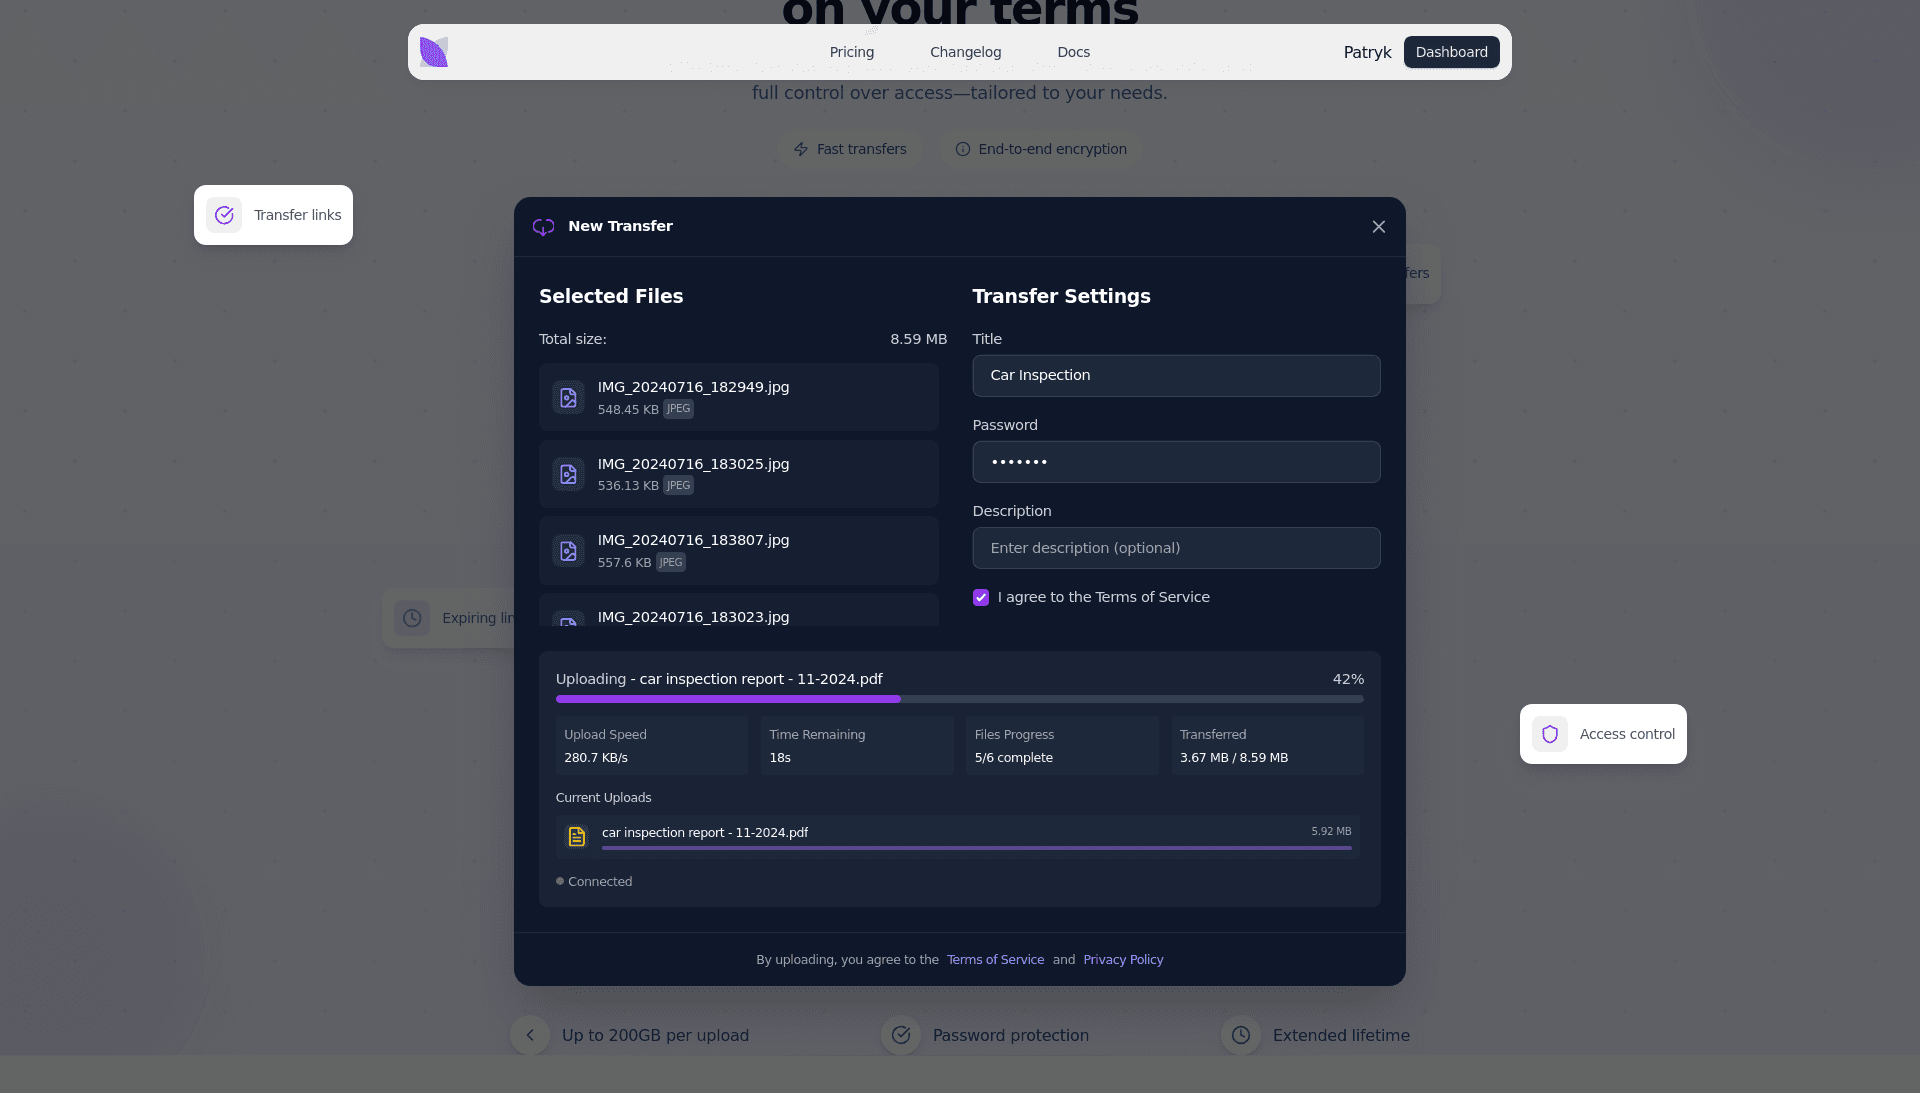The height and width of the screenshot is (1093, 1920).
Task: Uncheck the Terms of Service agreement checkbox
Action: point(981,598)
